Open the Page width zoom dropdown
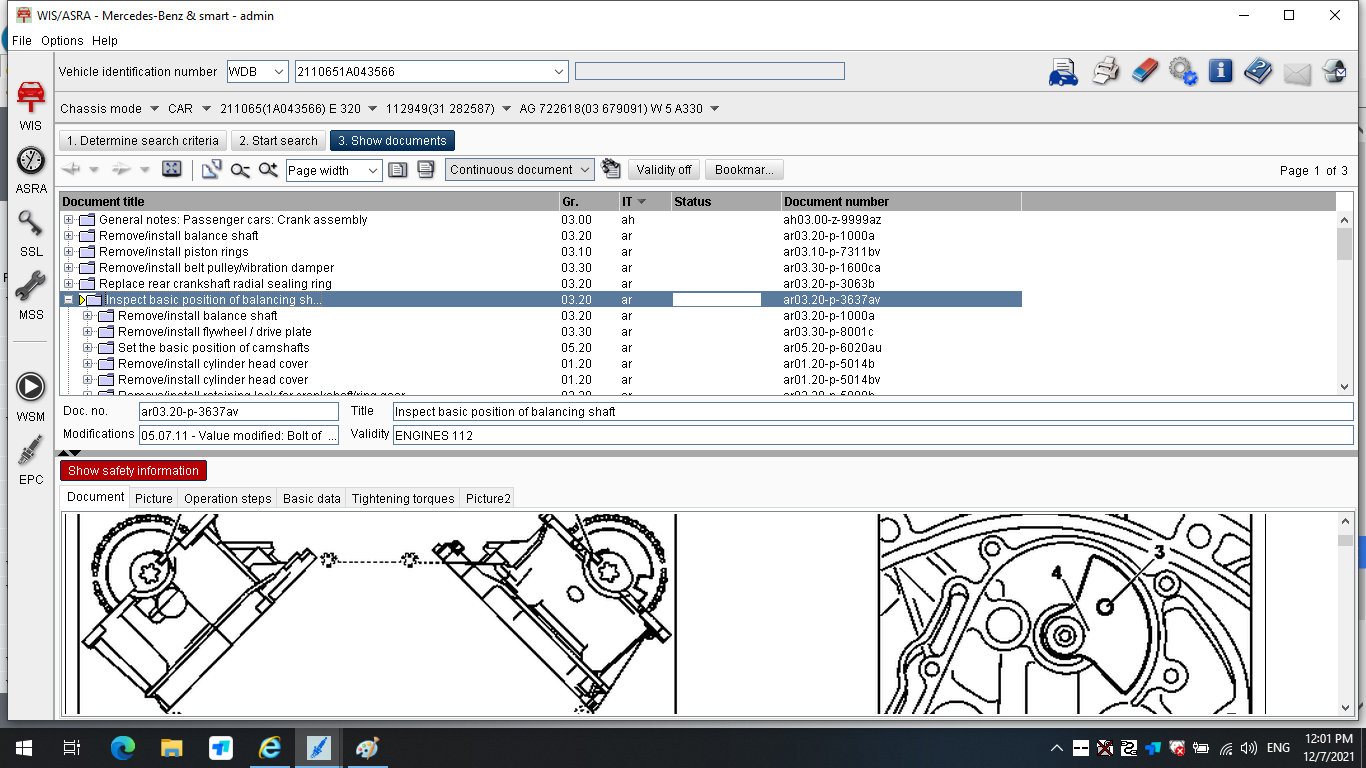 click(x=373, y=171)
